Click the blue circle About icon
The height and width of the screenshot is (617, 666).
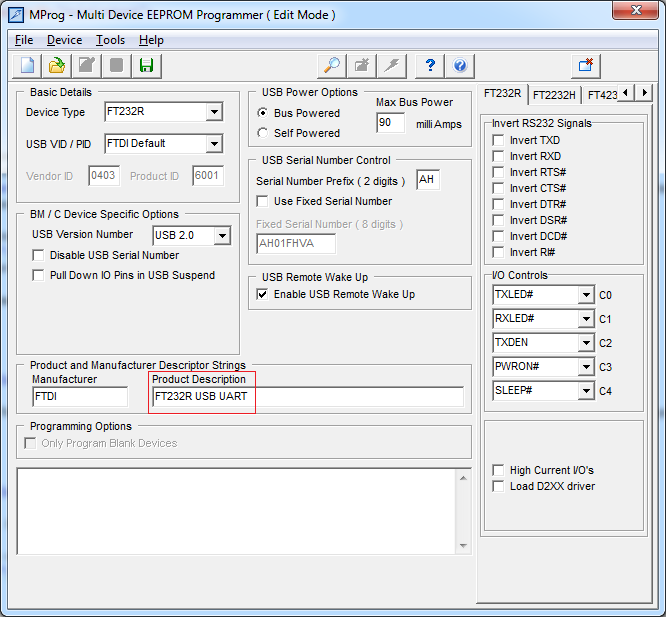pyautogui.click(x=460, y=65)
